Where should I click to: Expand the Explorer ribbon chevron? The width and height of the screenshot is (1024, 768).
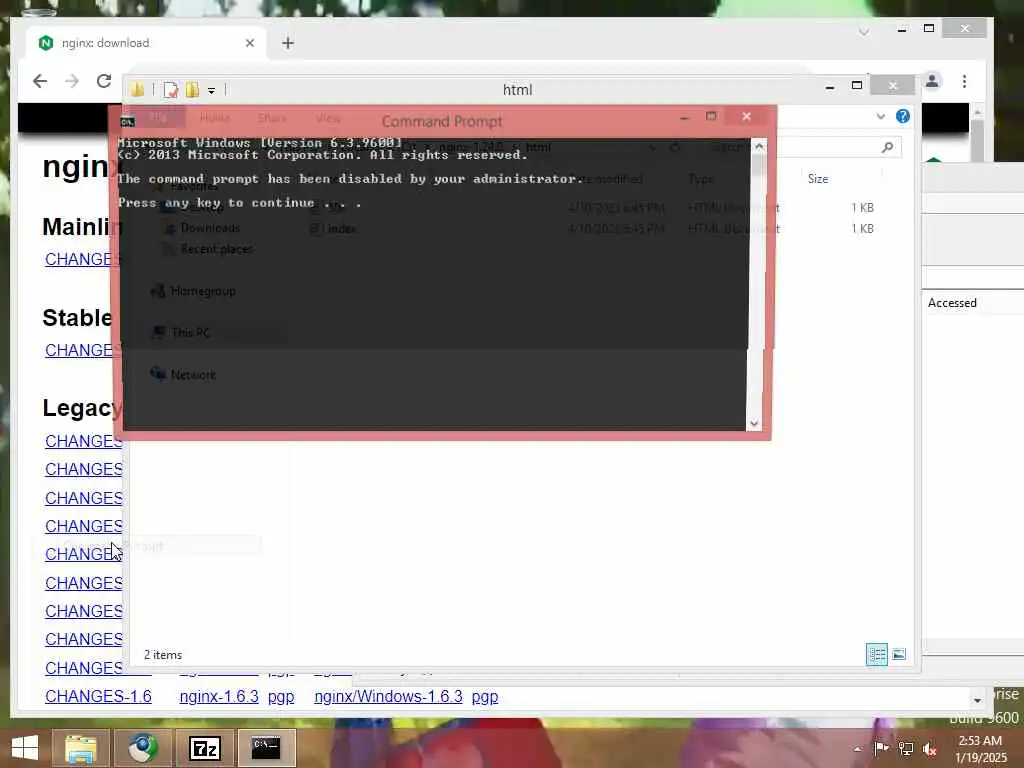point(880,116)
